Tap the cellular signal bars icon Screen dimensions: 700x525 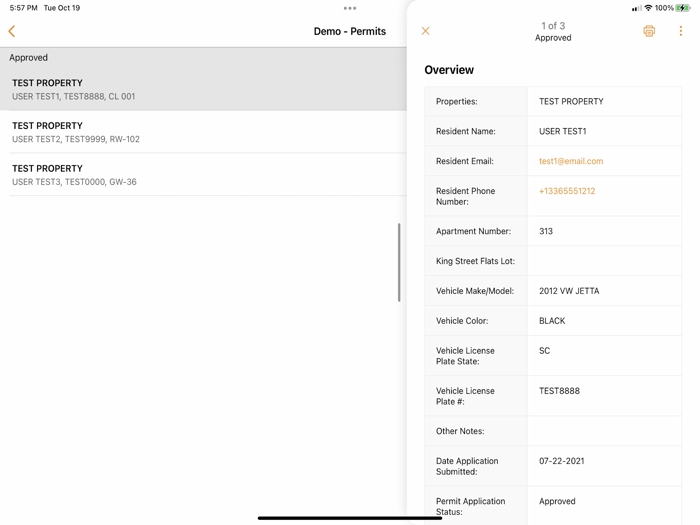(x=637, y=8)
